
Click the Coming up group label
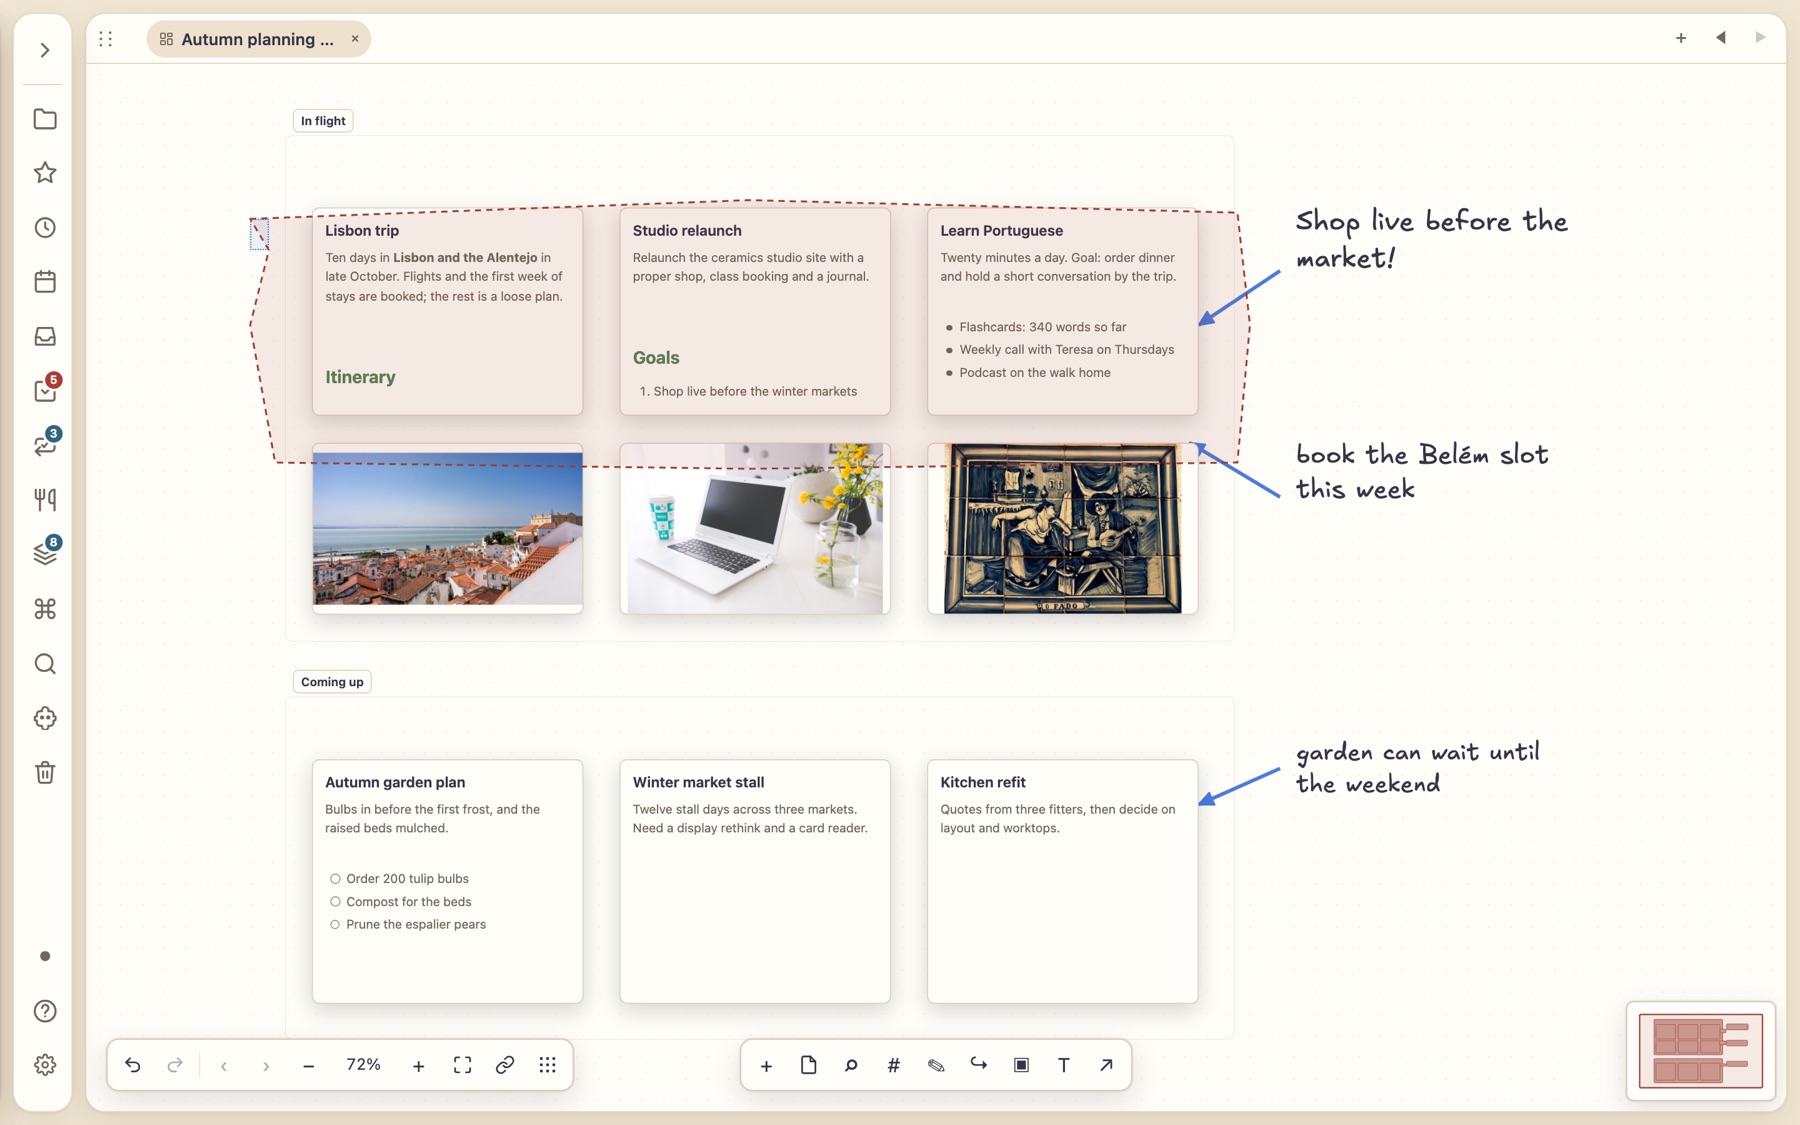[332, 682]
